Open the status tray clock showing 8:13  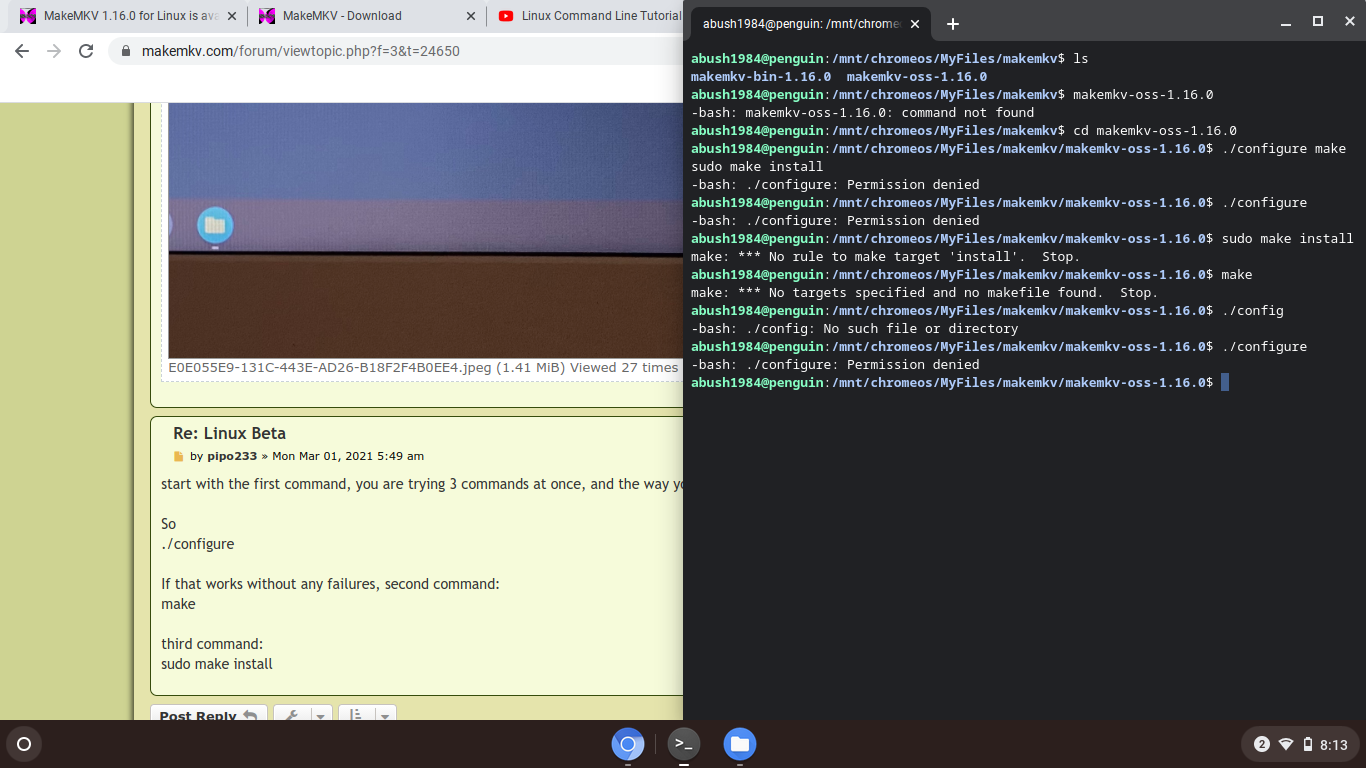coord(1334,745)
